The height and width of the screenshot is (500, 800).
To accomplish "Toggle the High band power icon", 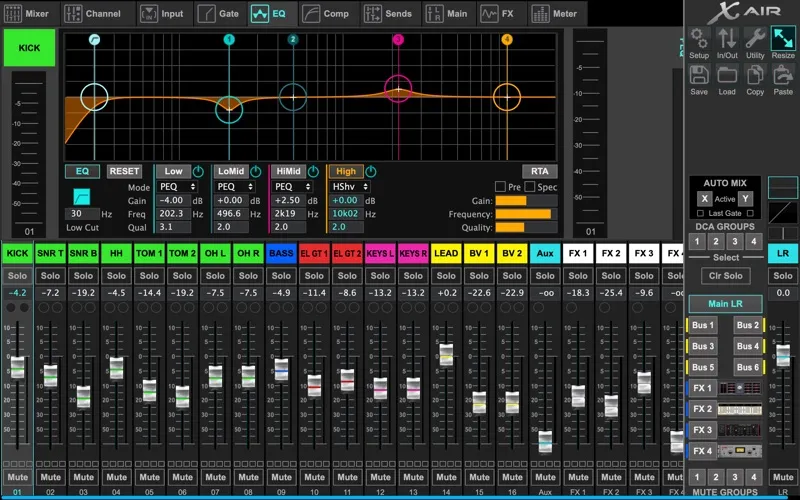I will point(371,171).
